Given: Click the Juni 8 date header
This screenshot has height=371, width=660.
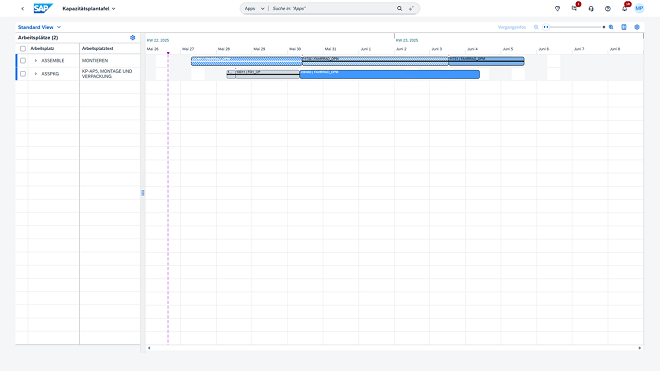Looking at the screenshot, I should point(615,49).
